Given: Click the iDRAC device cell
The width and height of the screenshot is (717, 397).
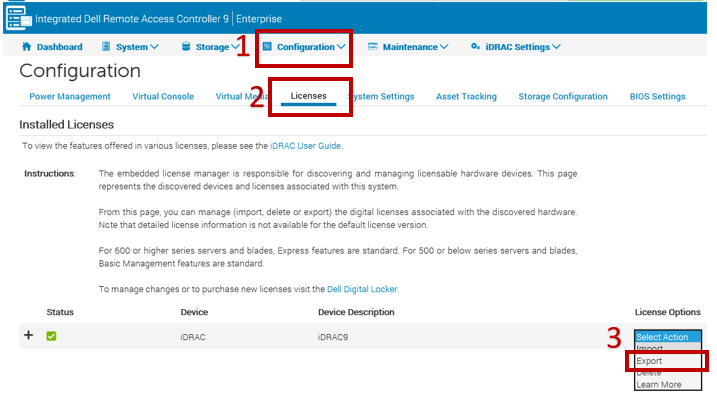Looking at the screenshot, I should pos(193,337).
